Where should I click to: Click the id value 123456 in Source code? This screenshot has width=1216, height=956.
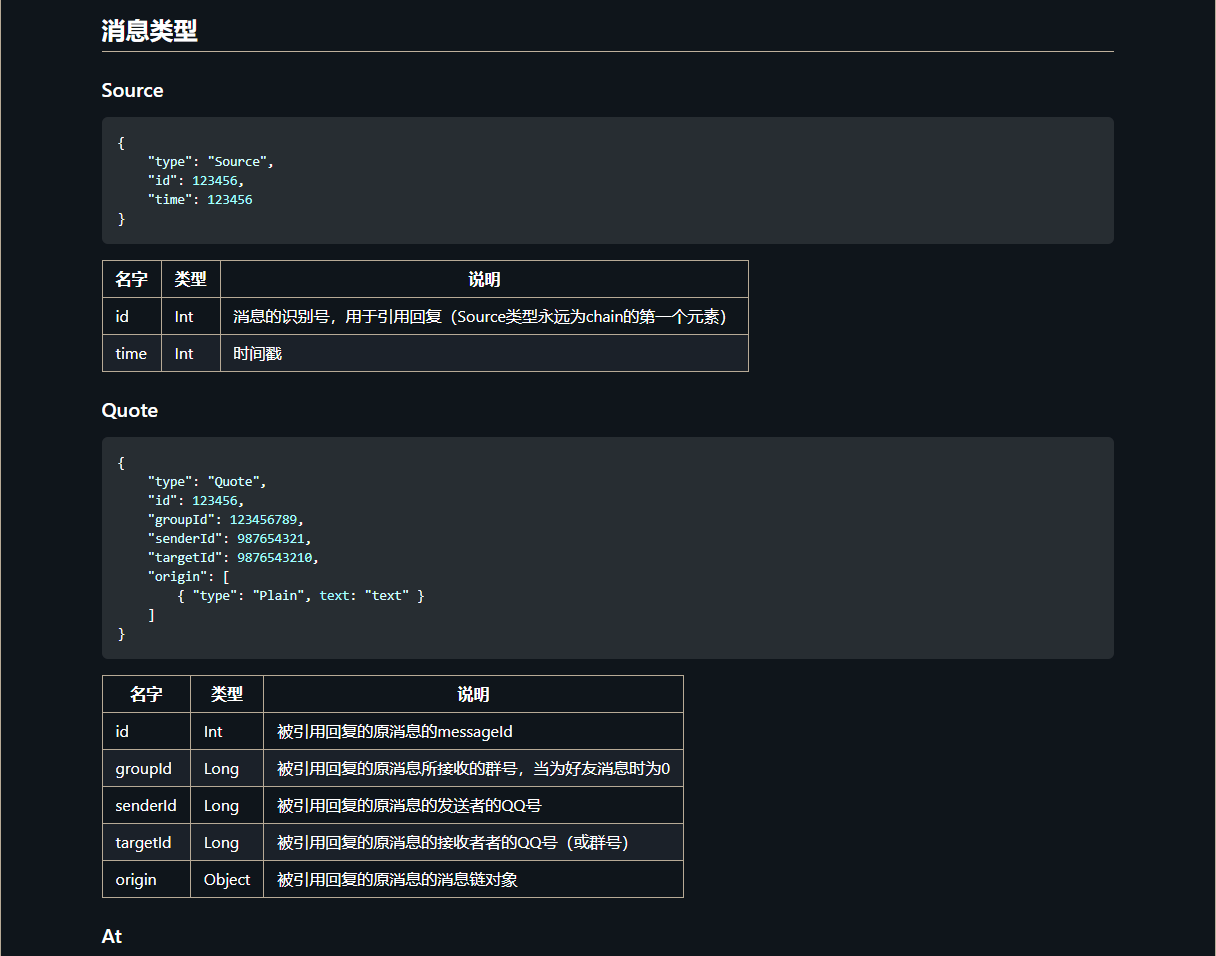tap(215, 180)
